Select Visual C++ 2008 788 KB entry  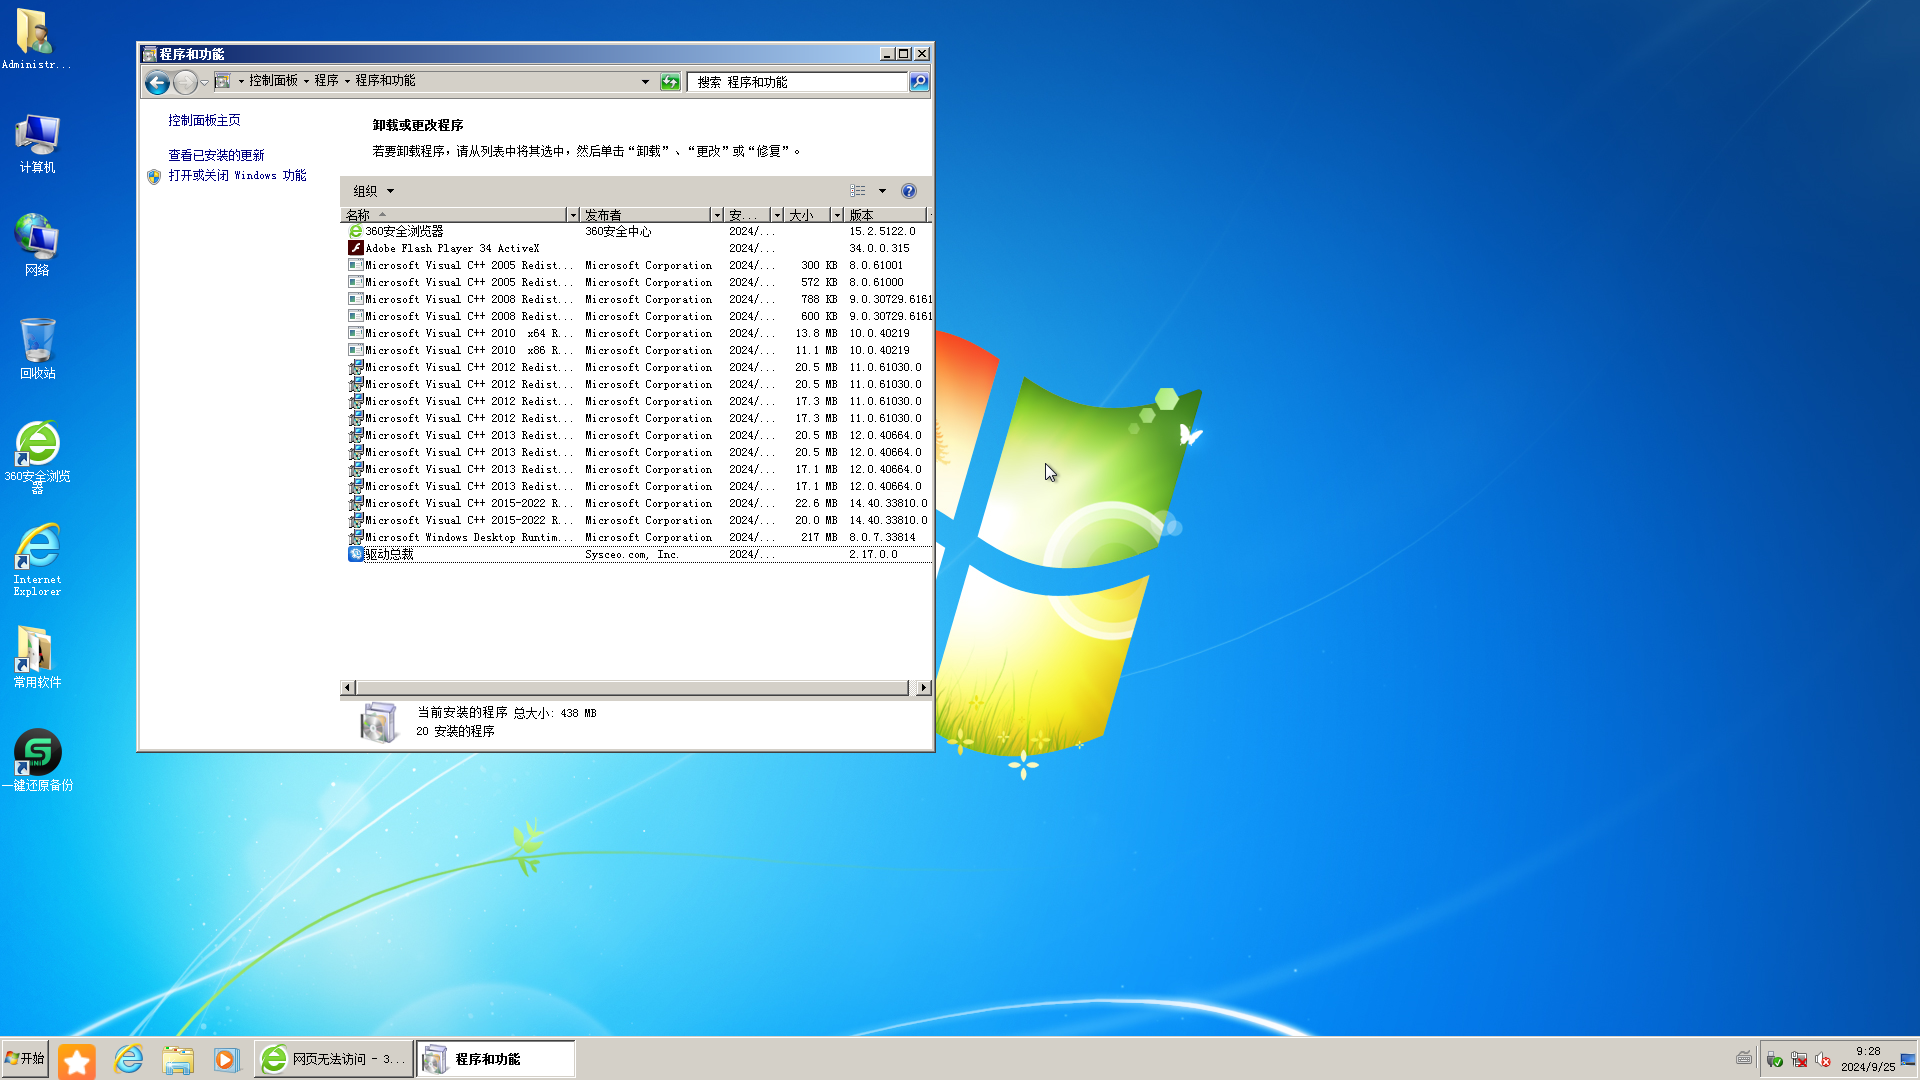click(x=640, y=299)
